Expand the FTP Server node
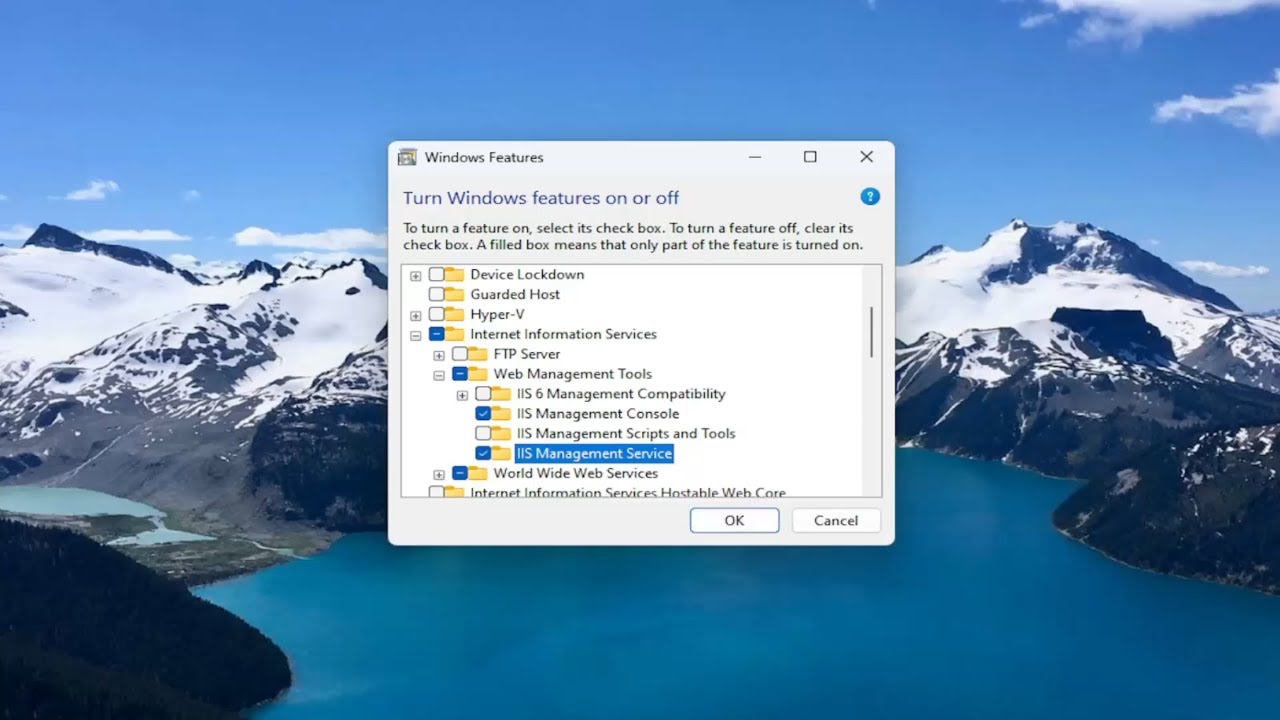This screenshot has height=720, width=1280. (439, 356)
